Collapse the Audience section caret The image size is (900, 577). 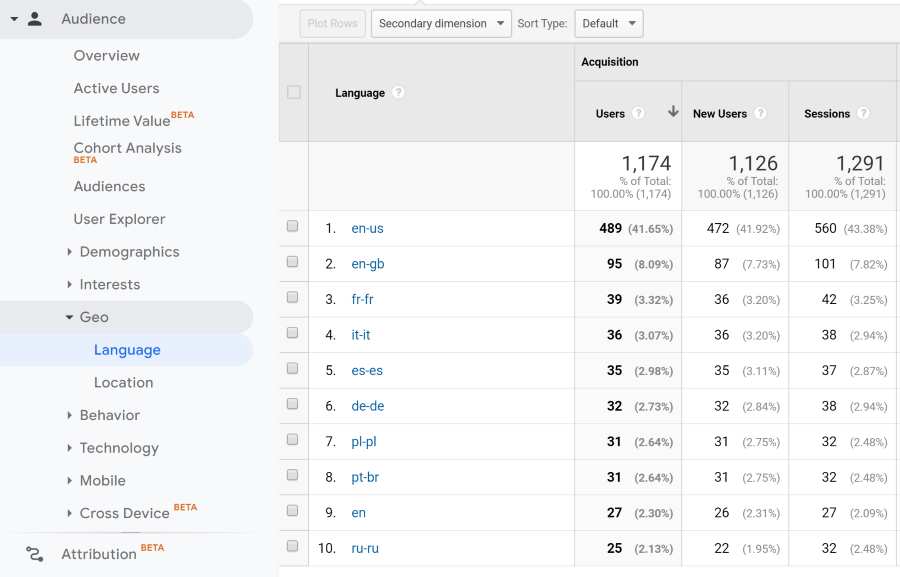(x=14, y=19)
